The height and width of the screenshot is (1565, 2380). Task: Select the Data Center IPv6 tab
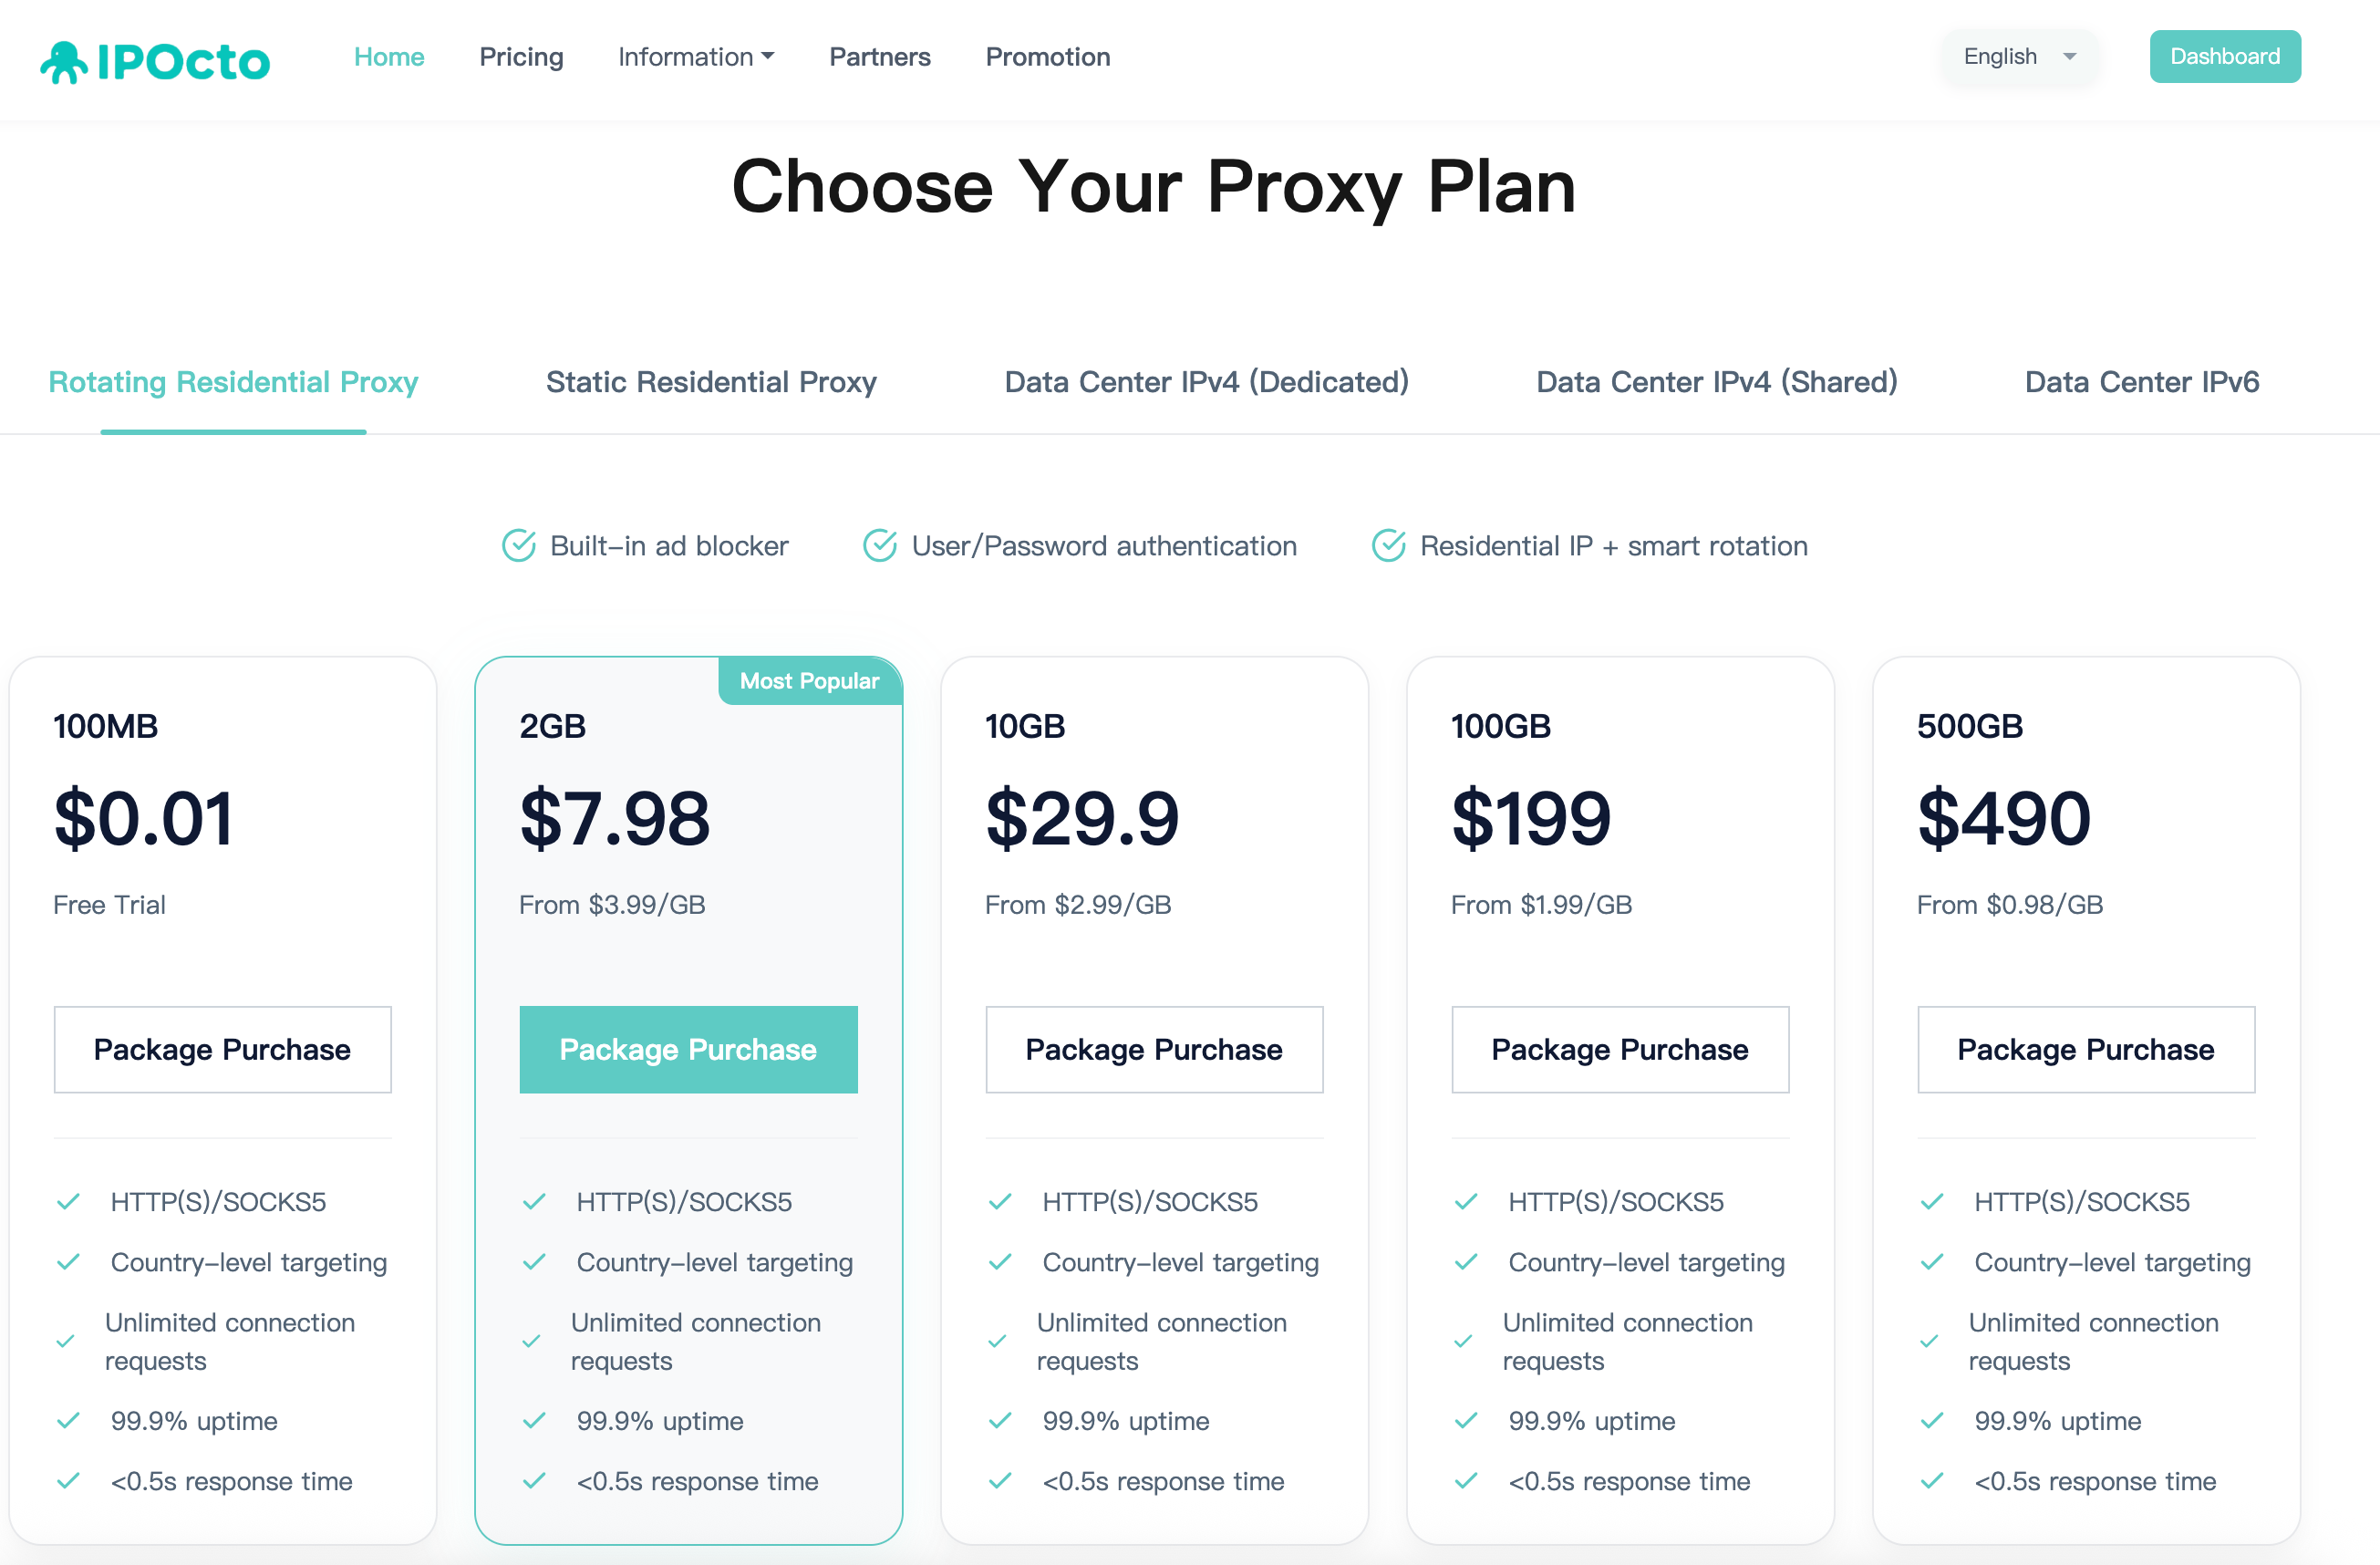2141,382
